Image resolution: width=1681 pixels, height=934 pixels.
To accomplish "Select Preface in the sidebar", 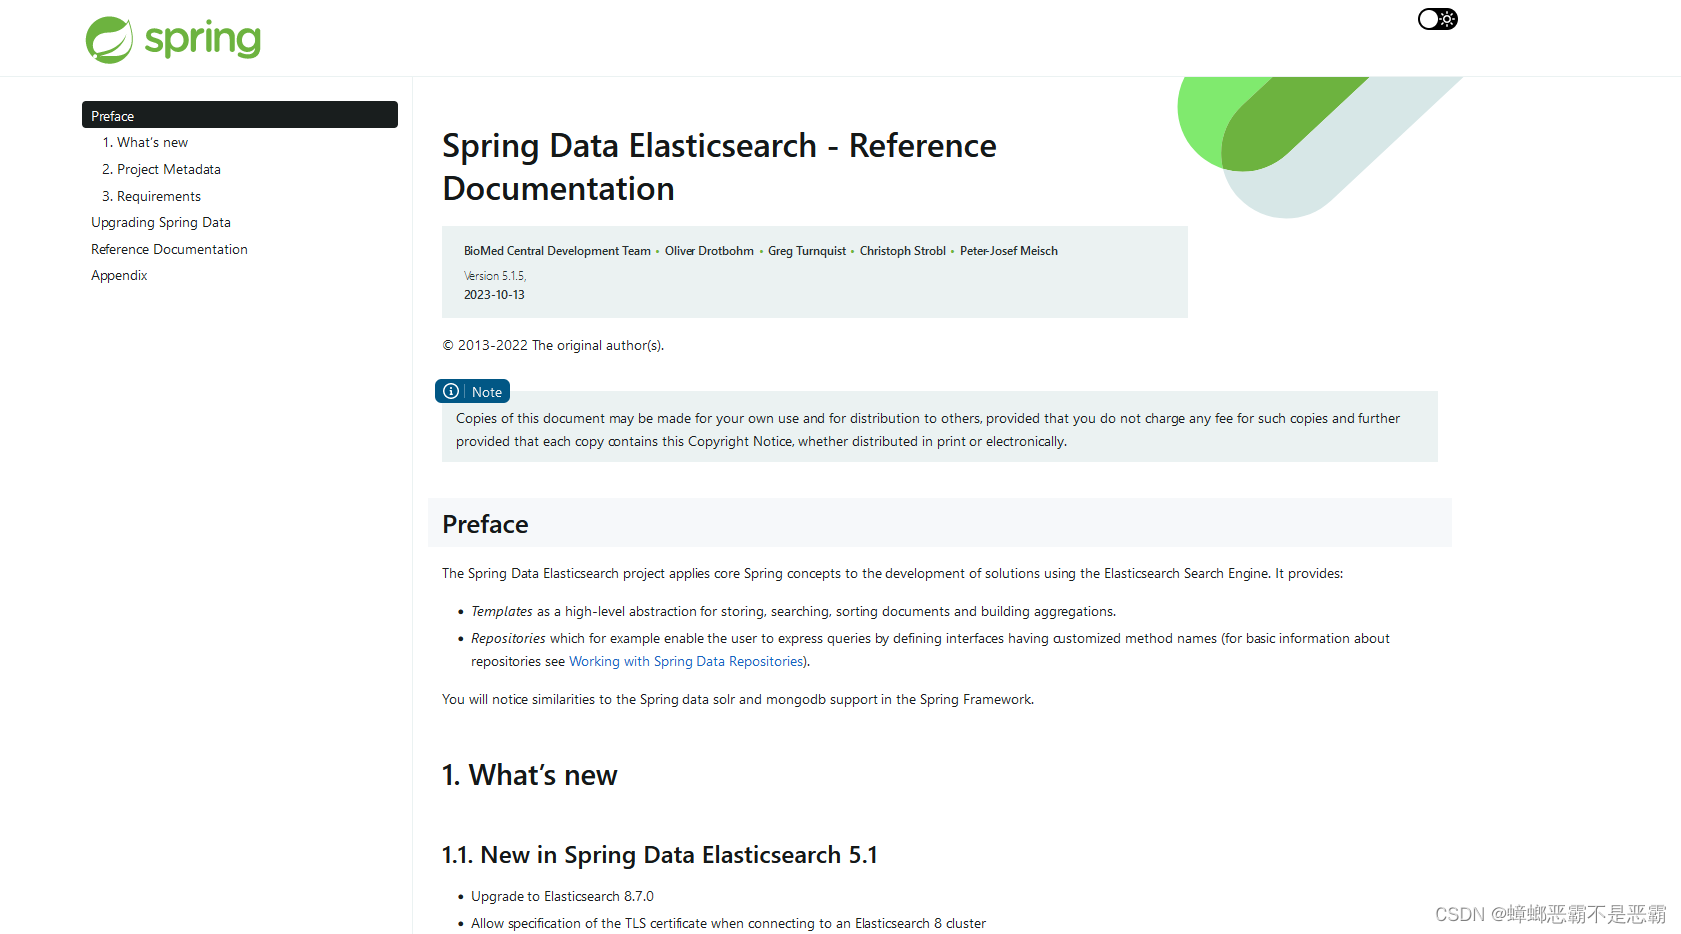I will [x=240, y=115].
